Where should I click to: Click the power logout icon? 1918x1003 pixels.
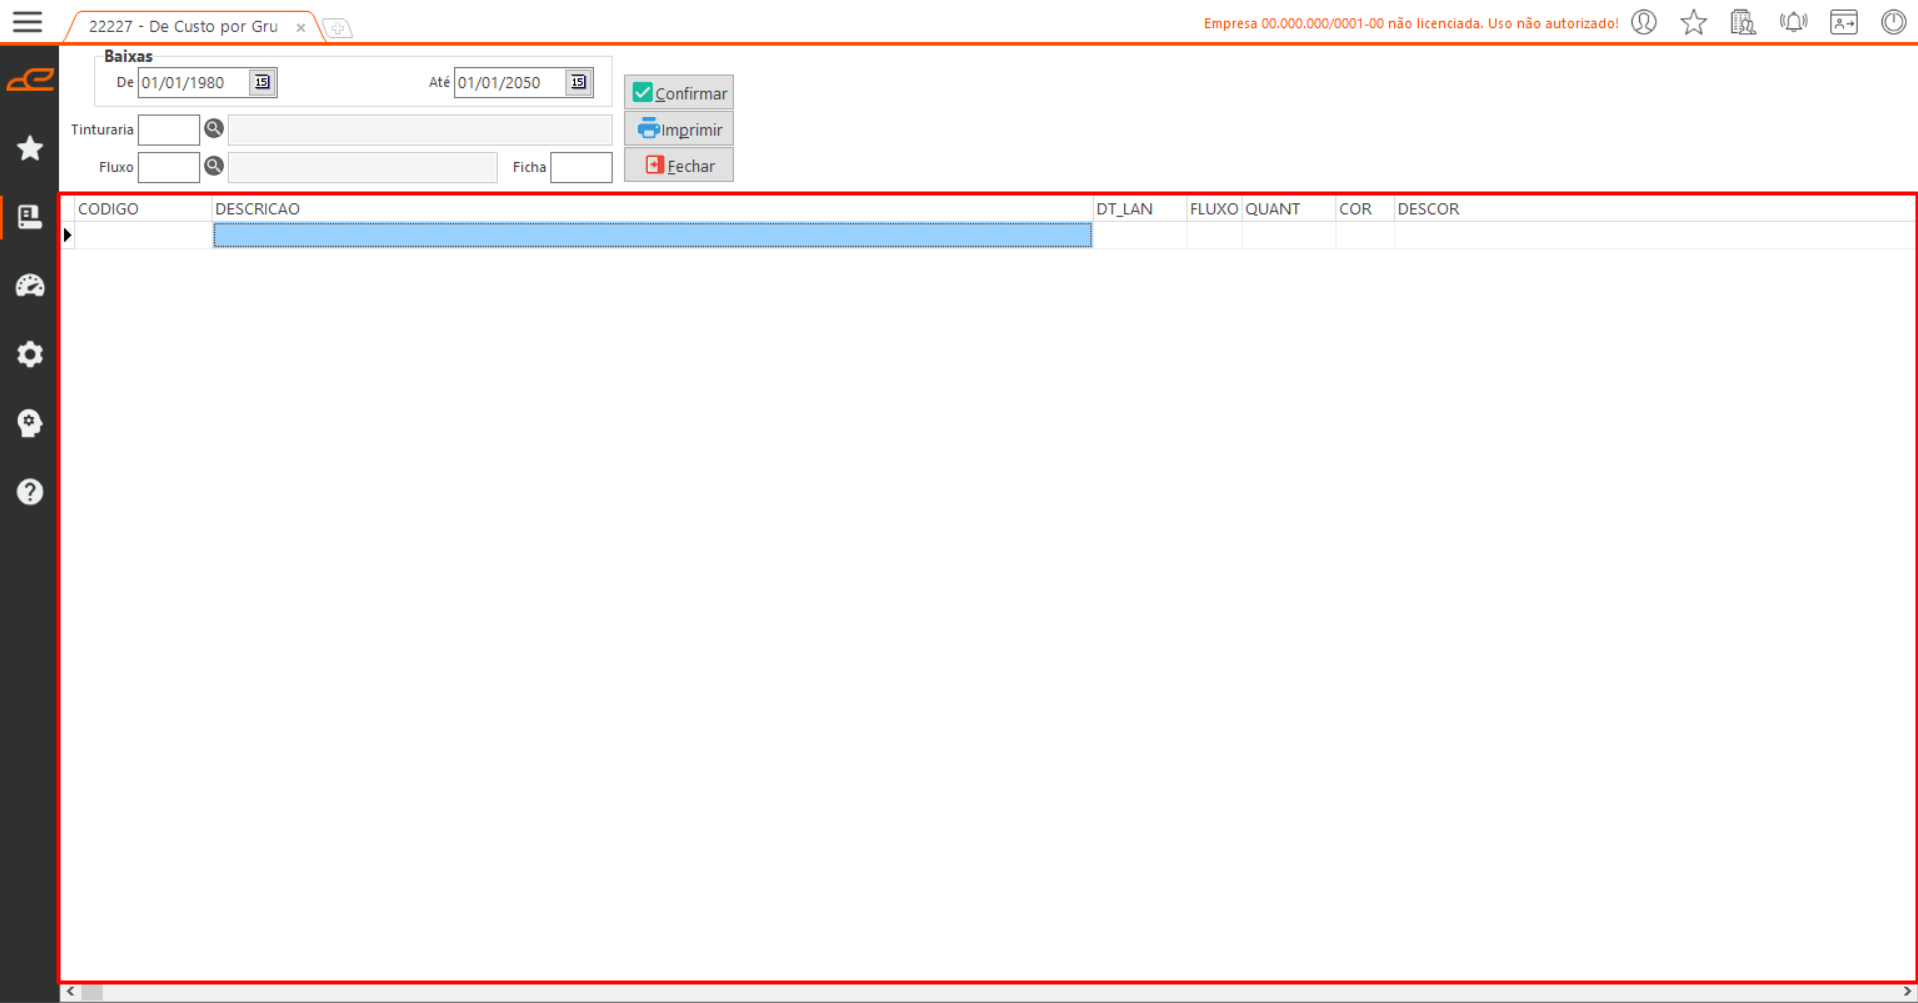click(1893, 22)
